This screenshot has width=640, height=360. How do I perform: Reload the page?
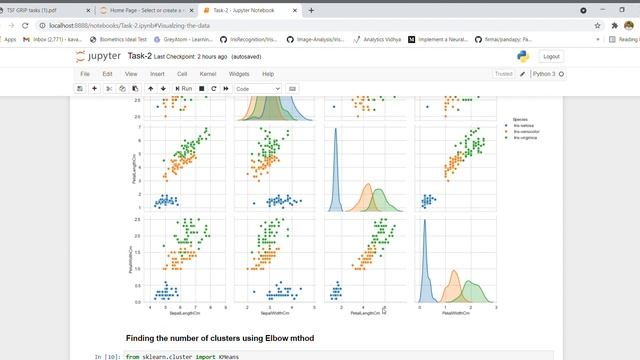tap(25, 25)
